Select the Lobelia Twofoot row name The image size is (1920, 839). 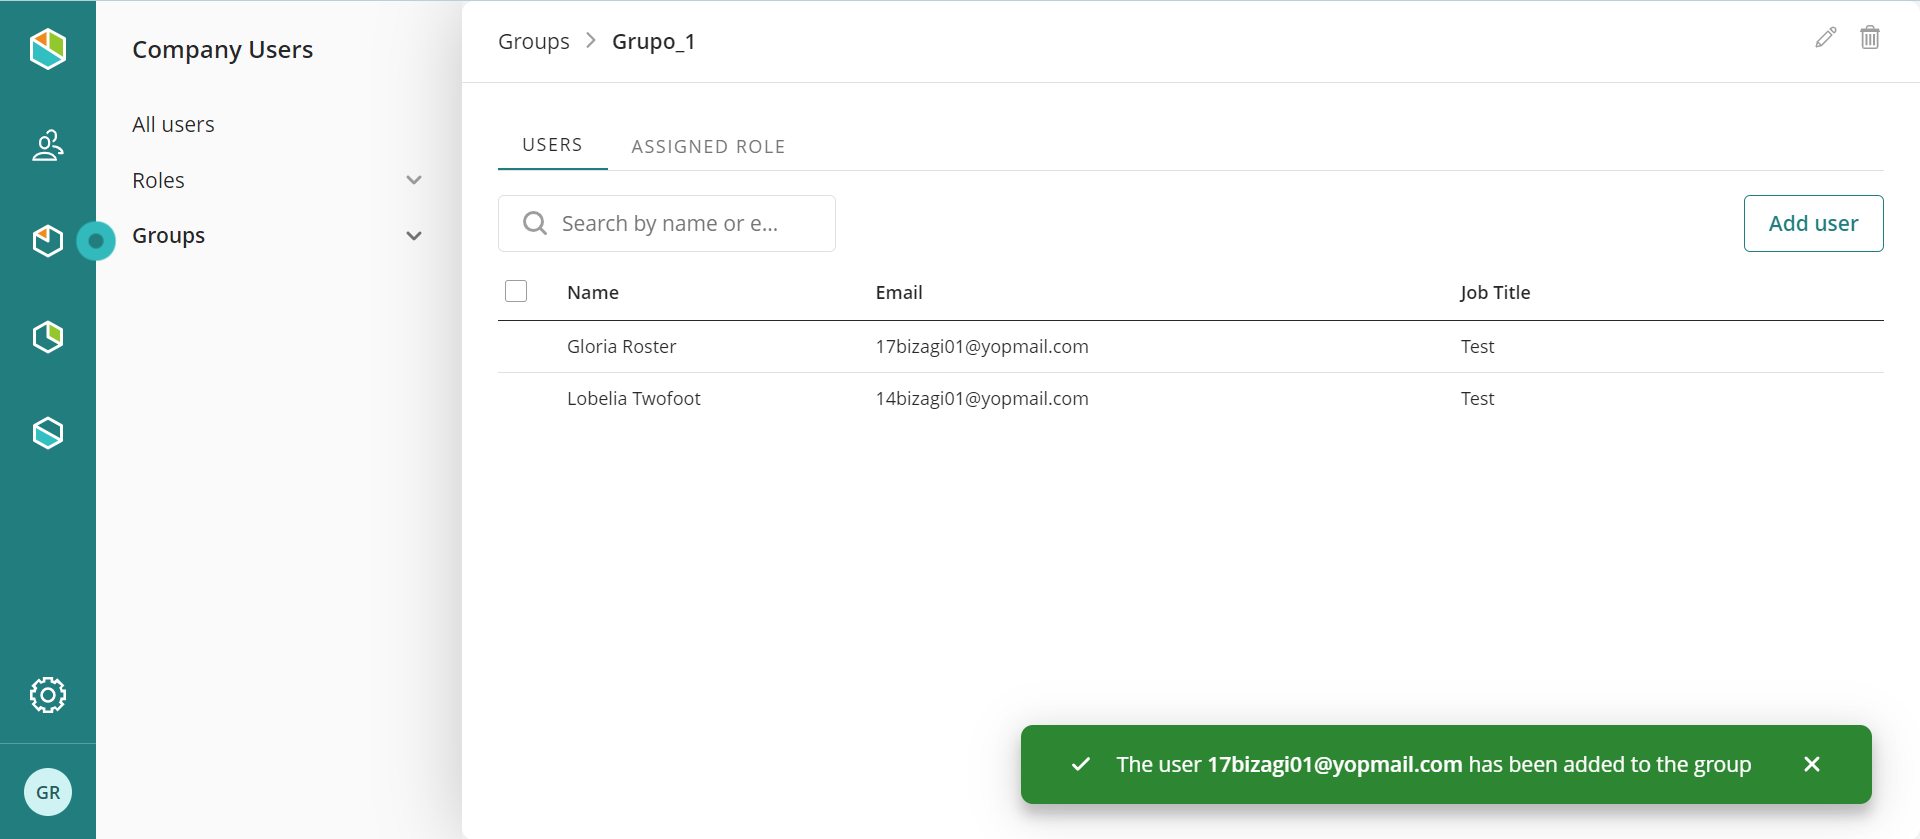pos(633,398)
